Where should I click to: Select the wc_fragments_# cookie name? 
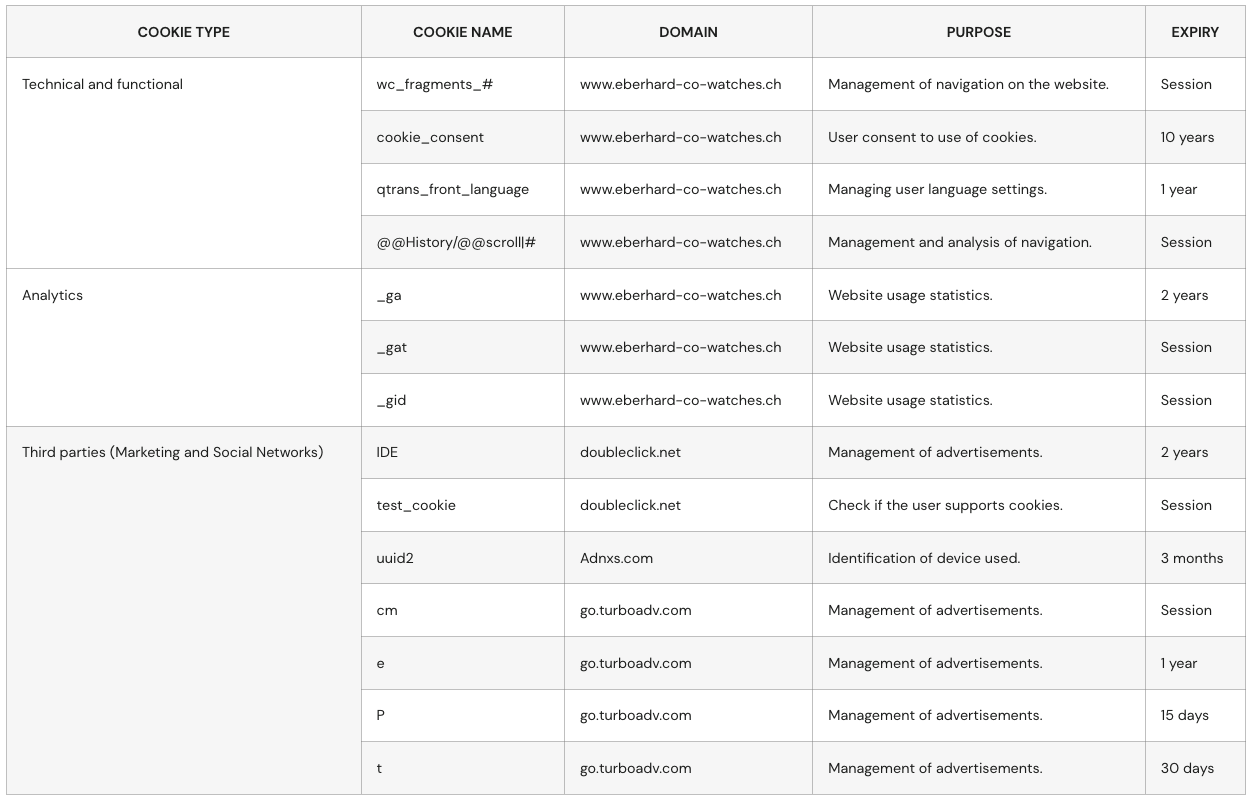pos(434,85)
